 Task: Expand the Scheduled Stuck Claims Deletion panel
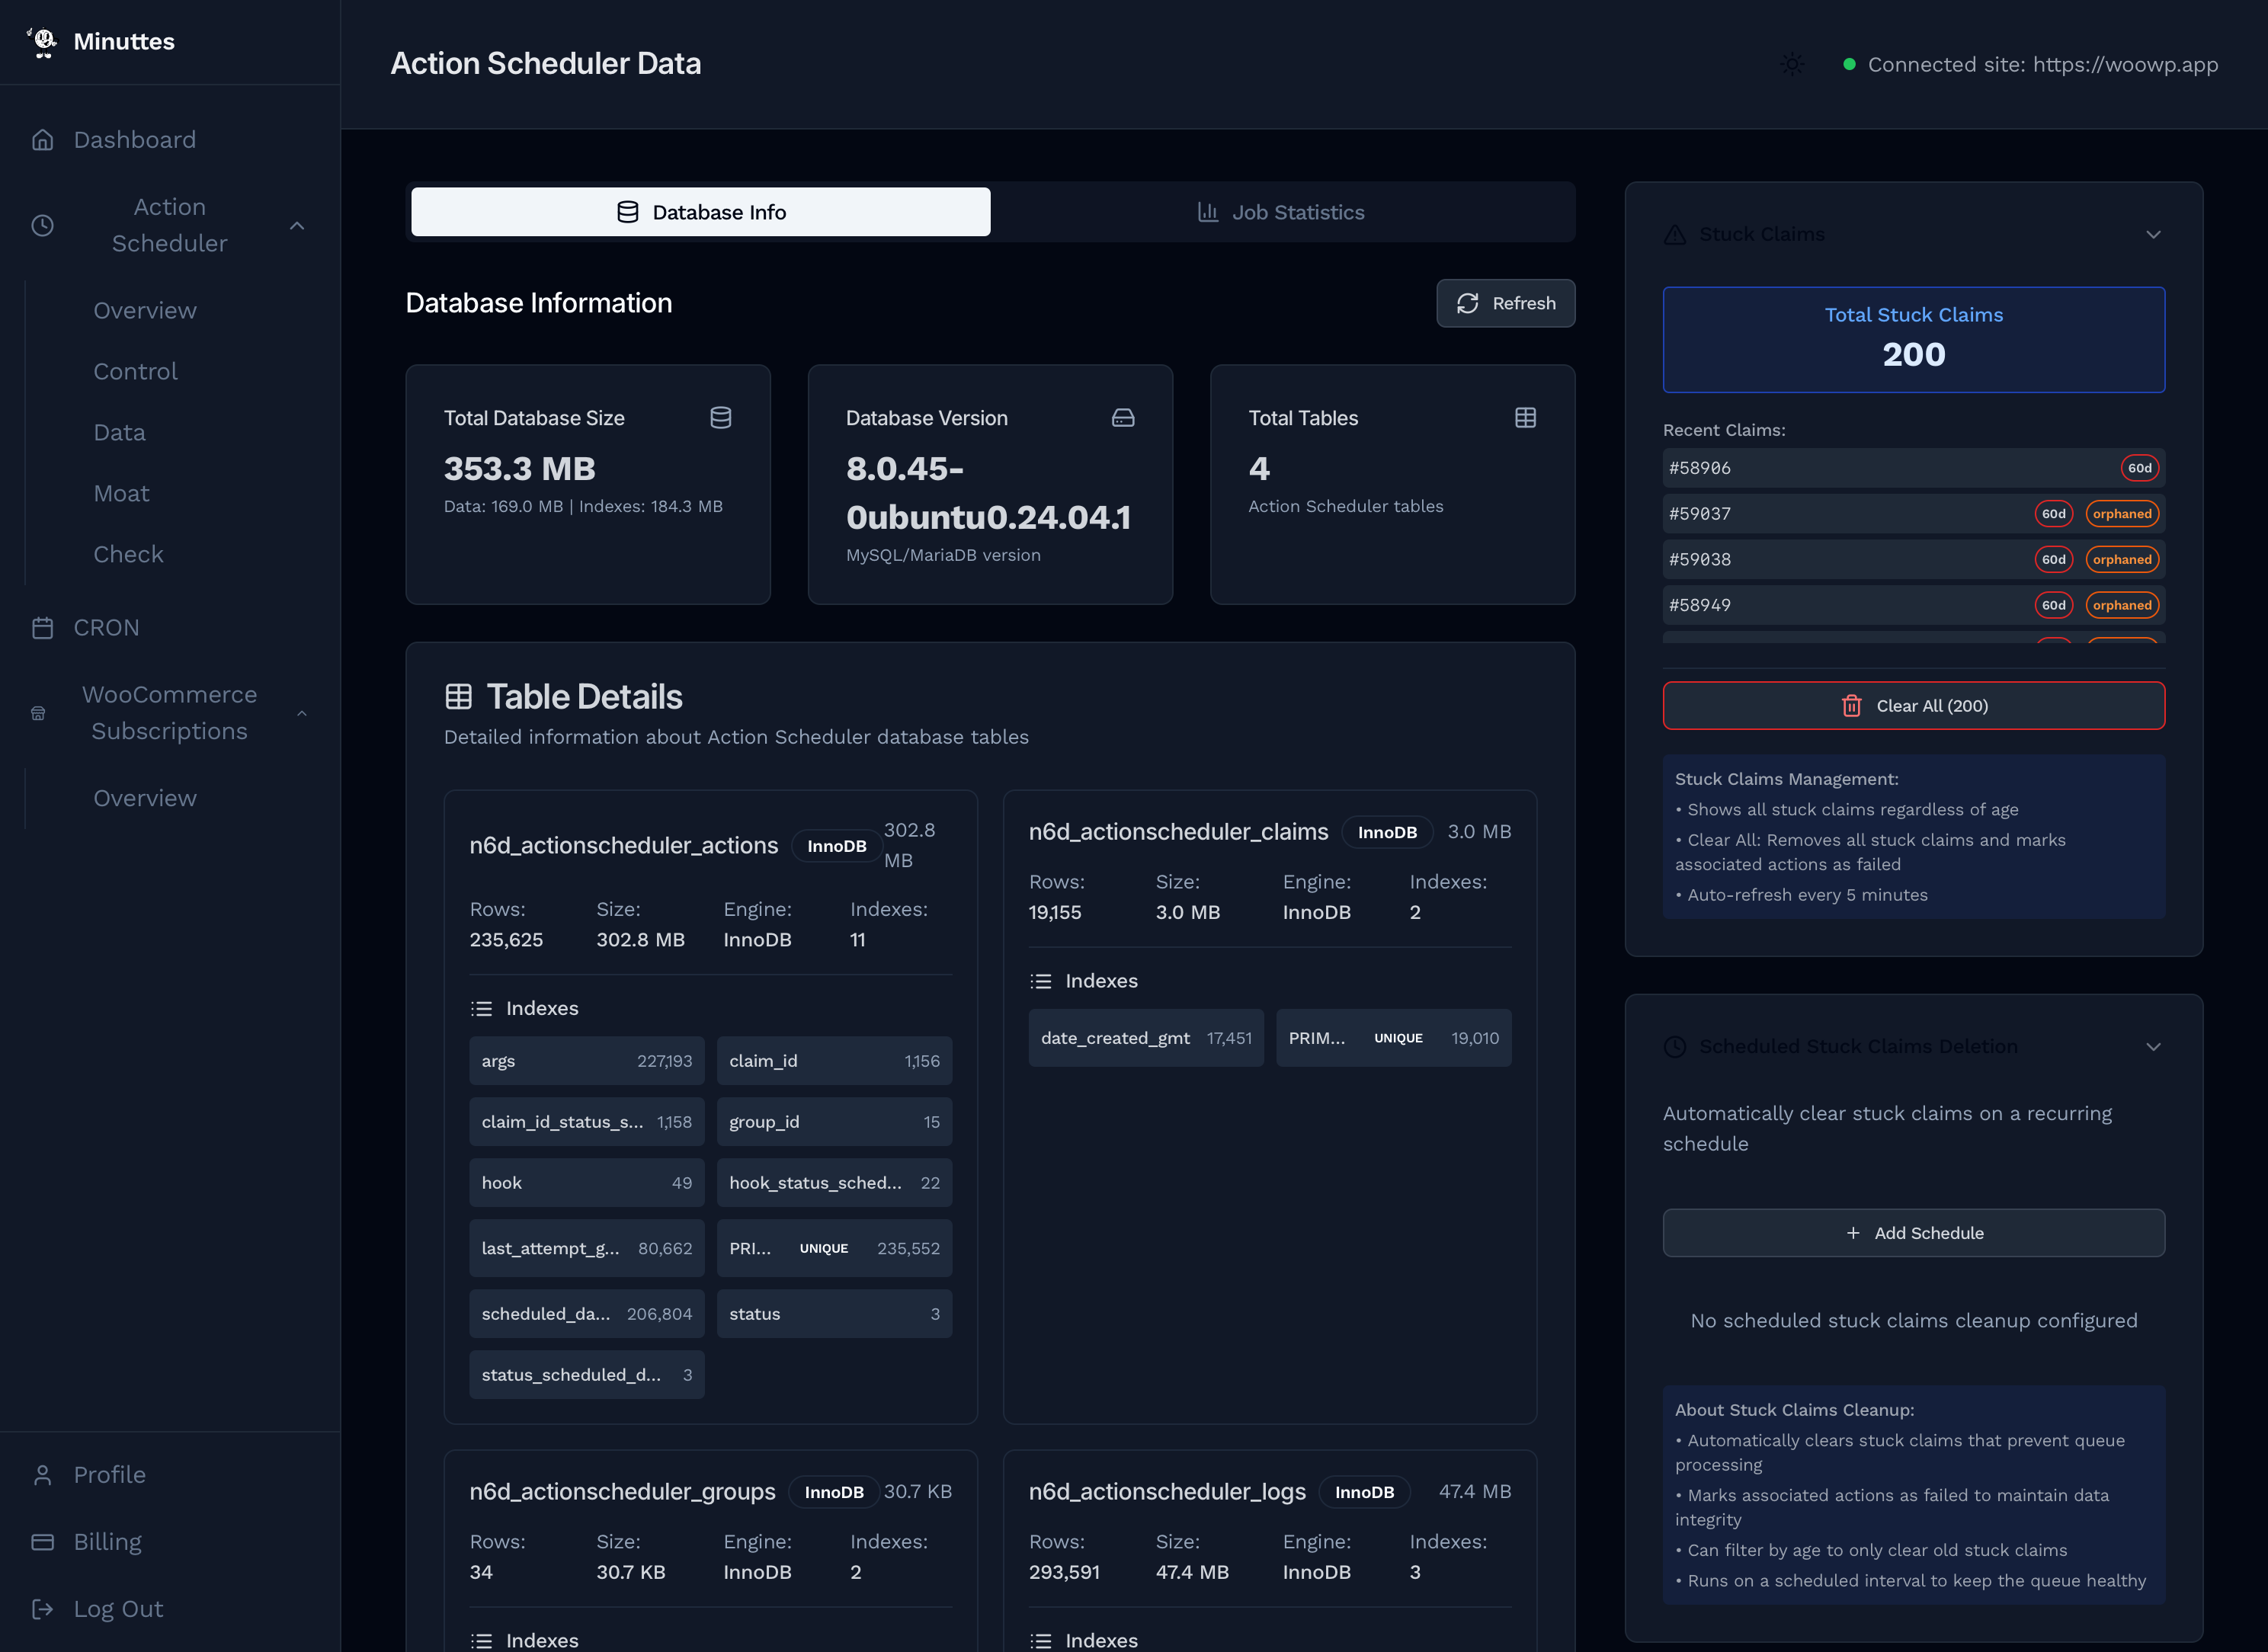pyautogui.click(x=2153, y=1046)
